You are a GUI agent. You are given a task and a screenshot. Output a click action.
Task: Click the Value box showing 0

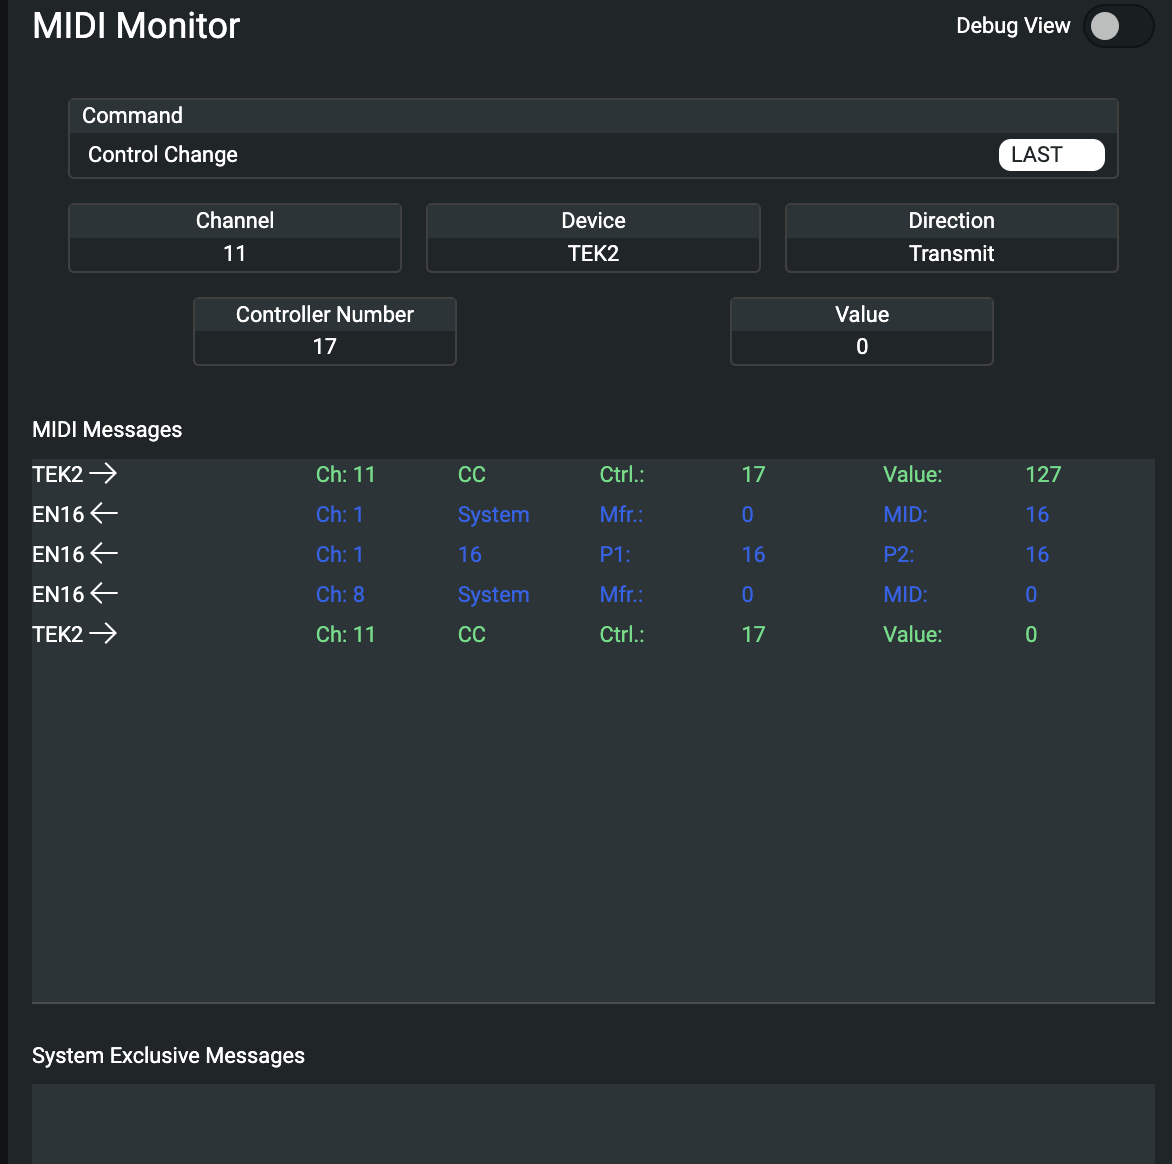click(x=862, y=347)
